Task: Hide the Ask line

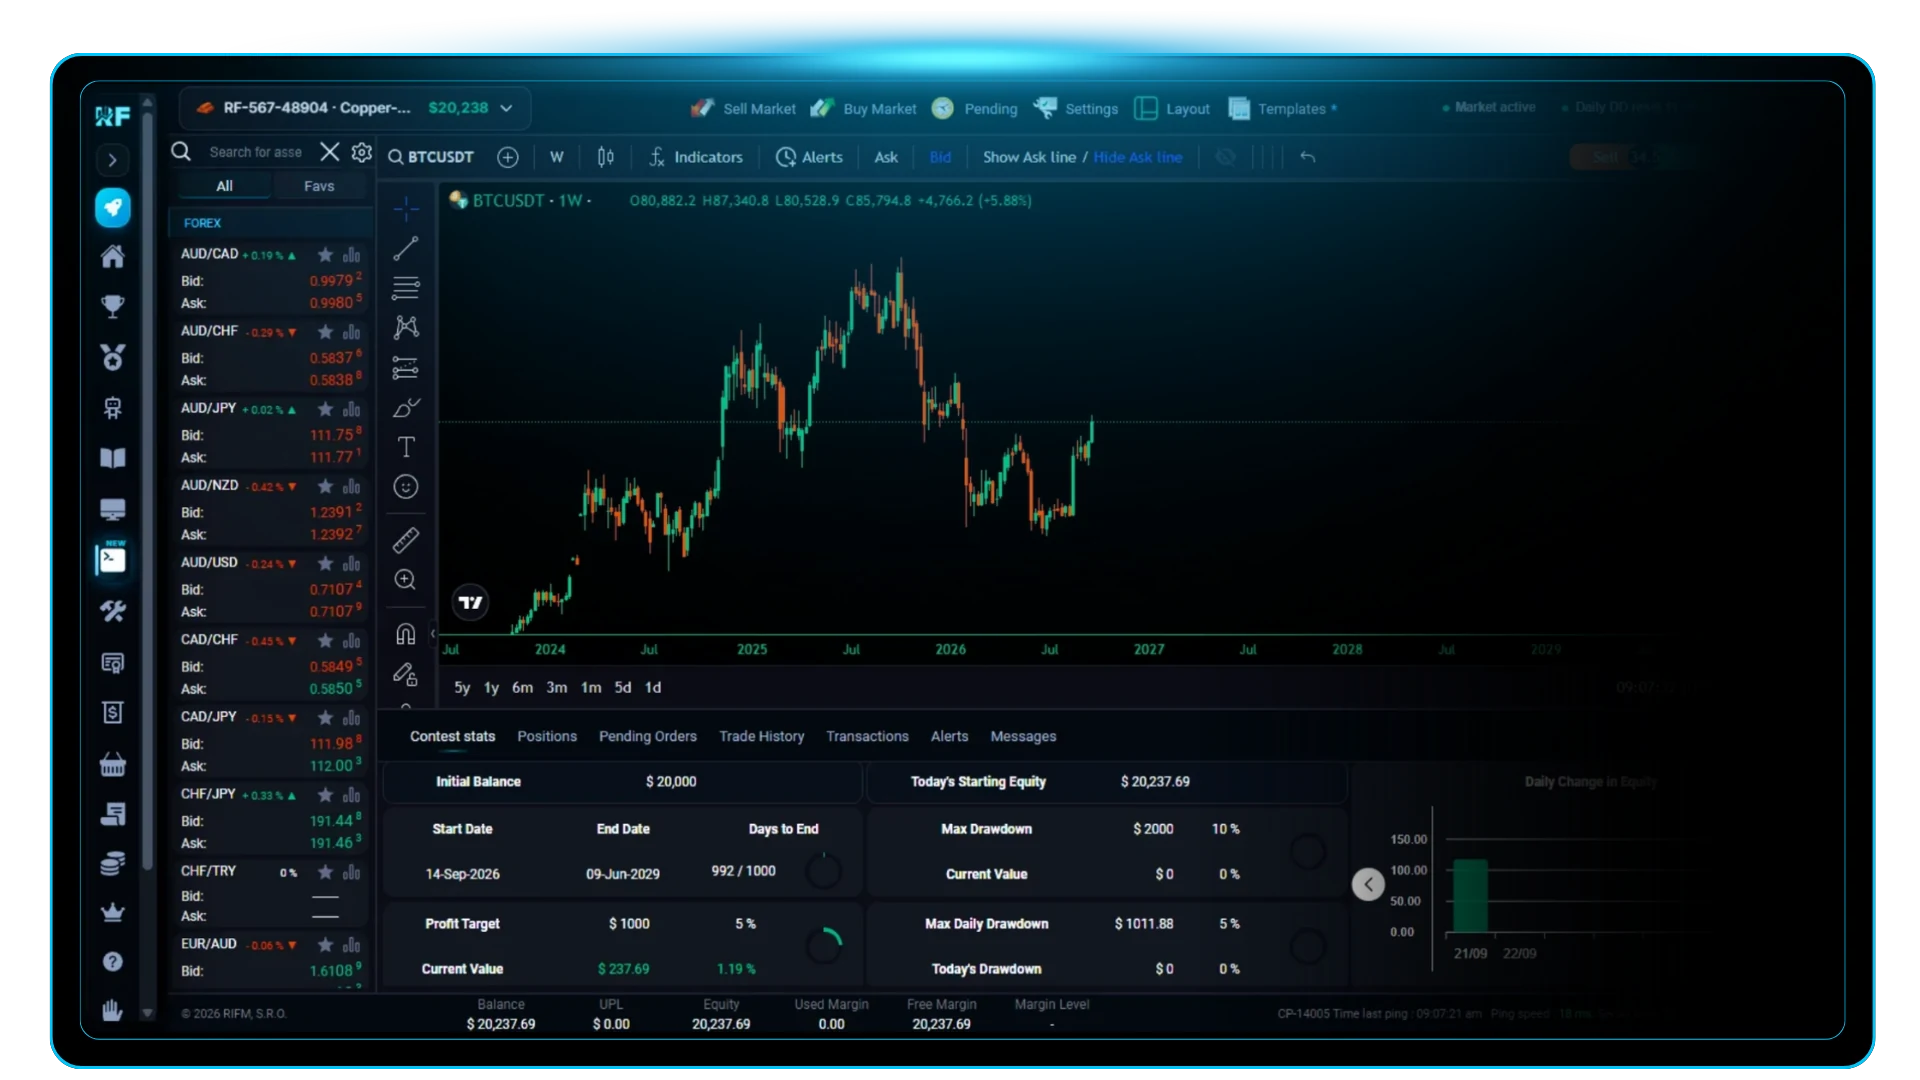Action: coord(1138,157)
